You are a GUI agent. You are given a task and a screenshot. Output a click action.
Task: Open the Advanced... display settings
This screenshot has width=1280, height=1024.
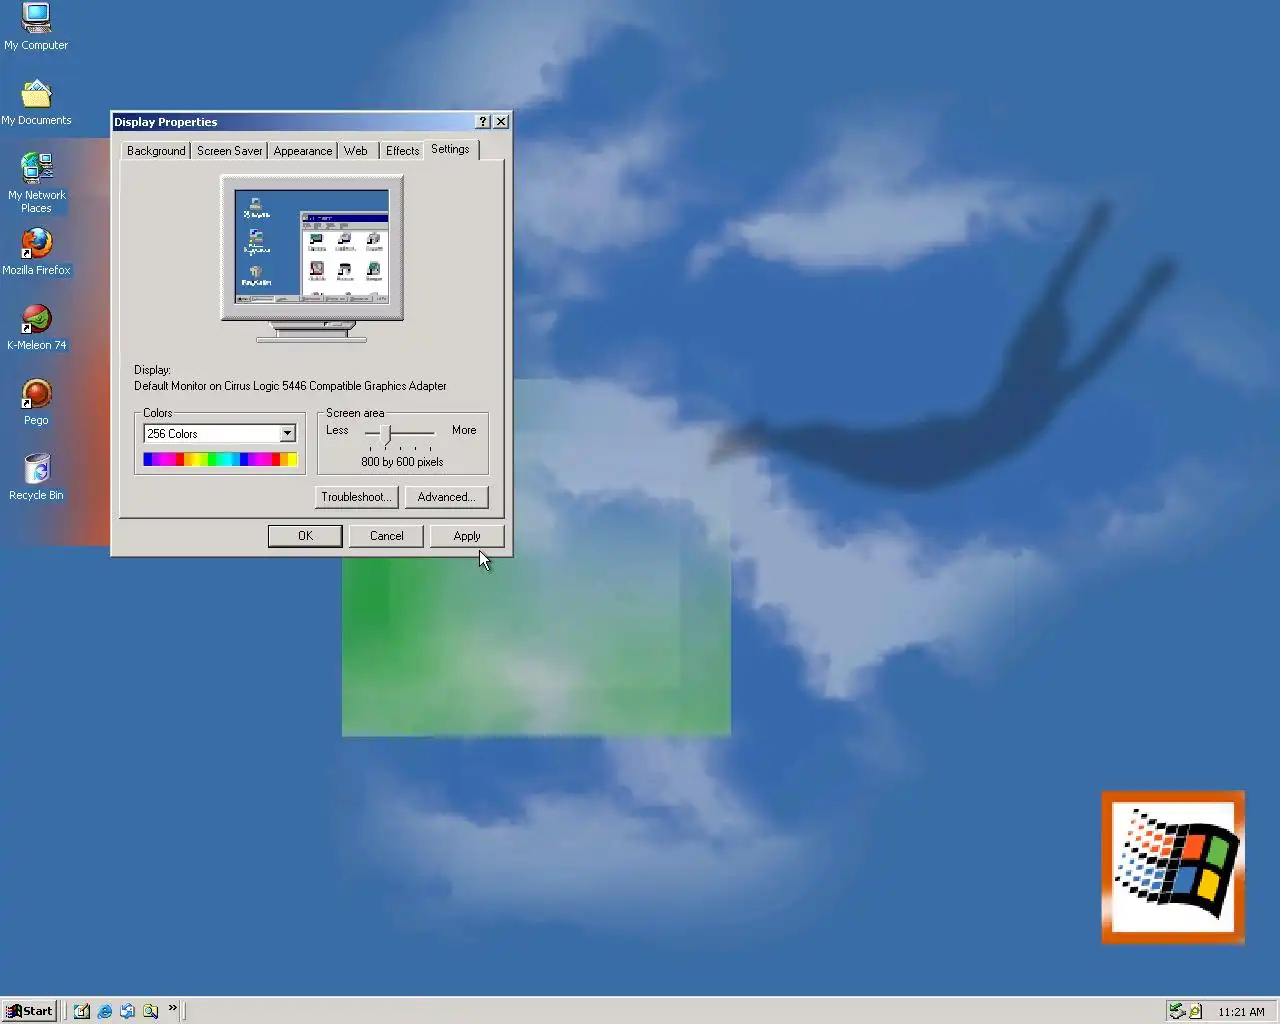pyautogui.click(x=446, y=497)
